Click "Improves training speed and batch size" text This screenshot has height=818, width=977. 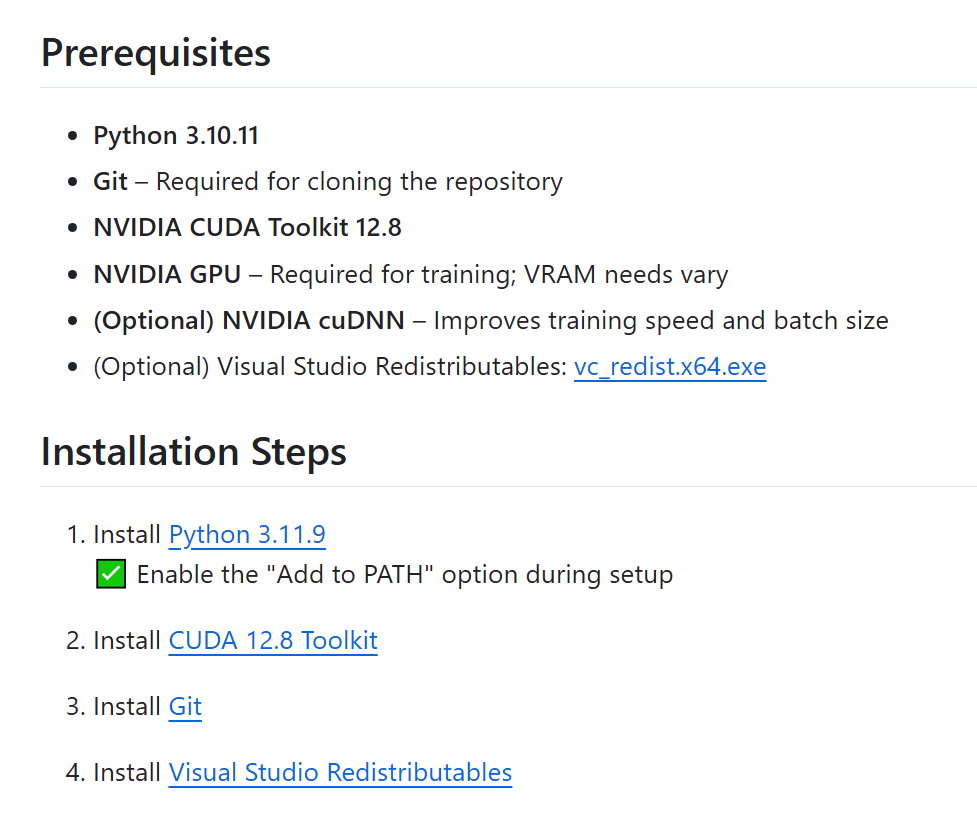tap(660, 321)
